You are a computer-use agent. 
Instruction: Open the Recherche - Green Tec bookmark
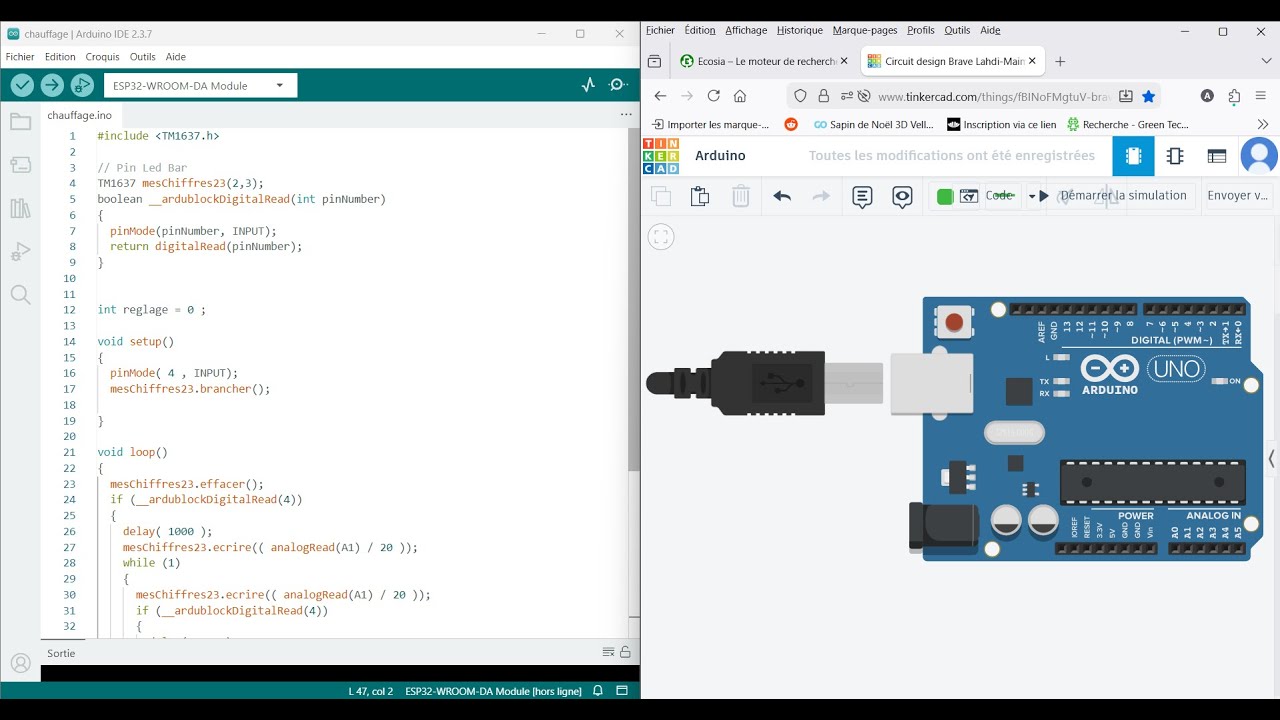click(1128, 125)
